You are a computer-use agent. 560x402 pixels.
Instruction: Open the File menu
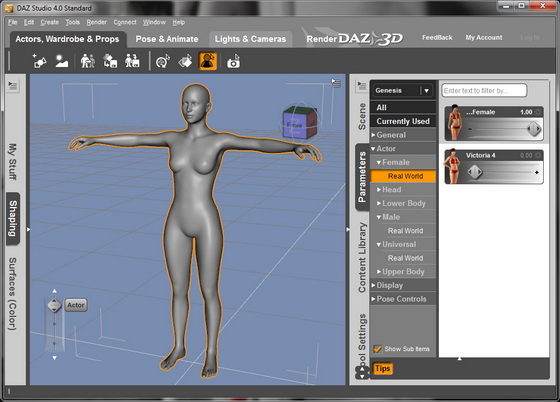click(12, 22)
